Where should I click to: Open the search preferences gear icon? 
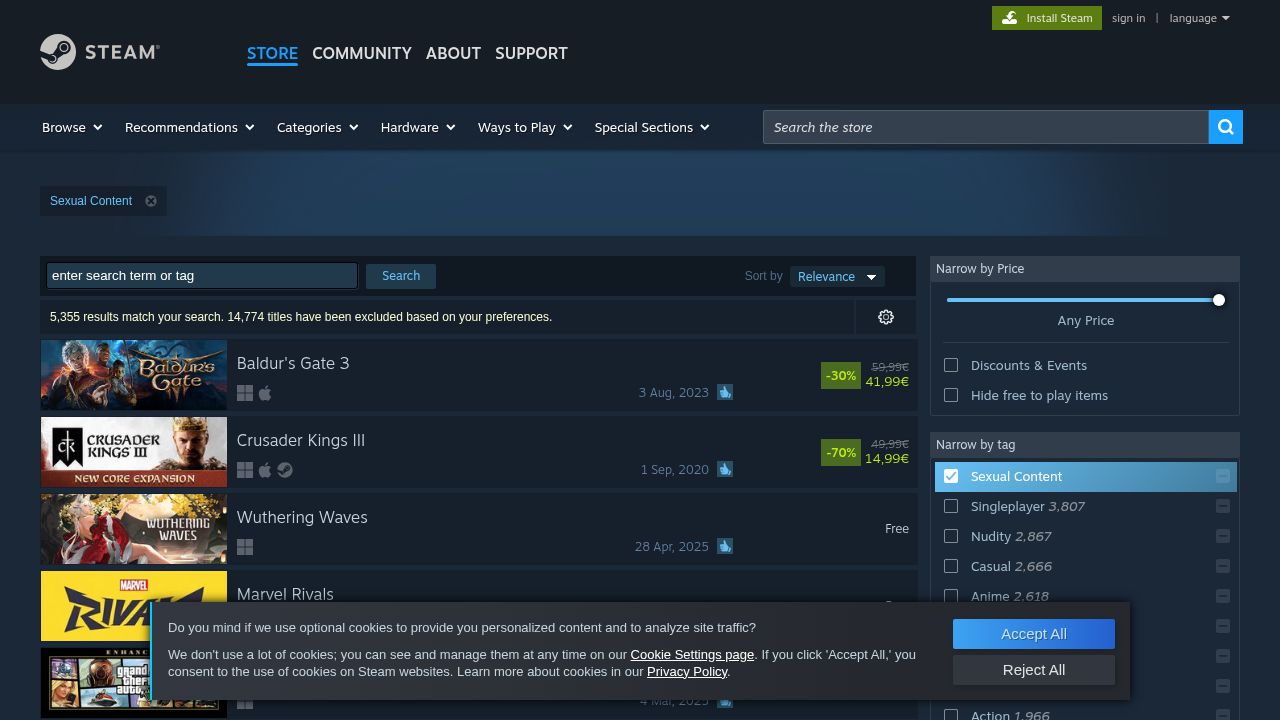(x=885, y=317)
